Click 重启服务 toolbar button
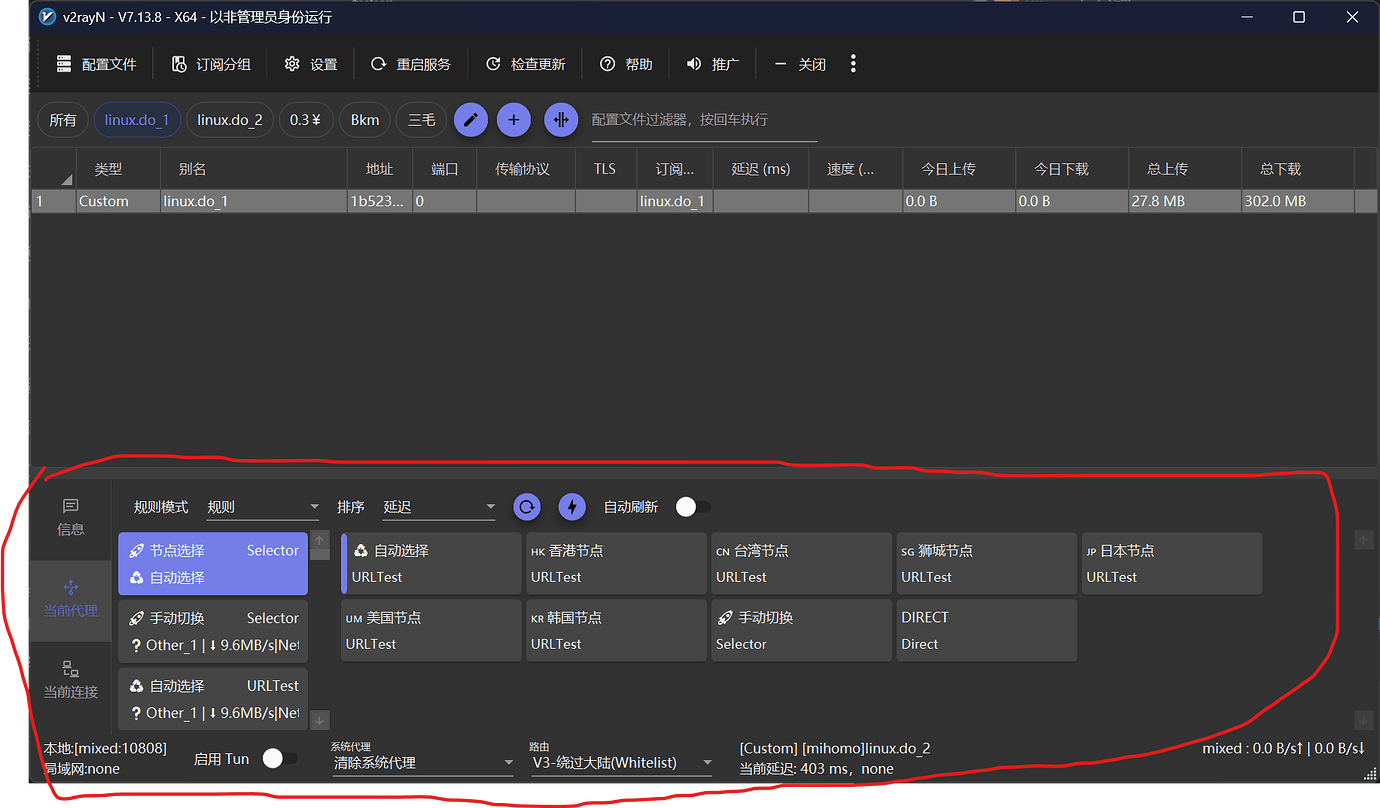Viewport: 1380px width, 808px height. [411, 64]
